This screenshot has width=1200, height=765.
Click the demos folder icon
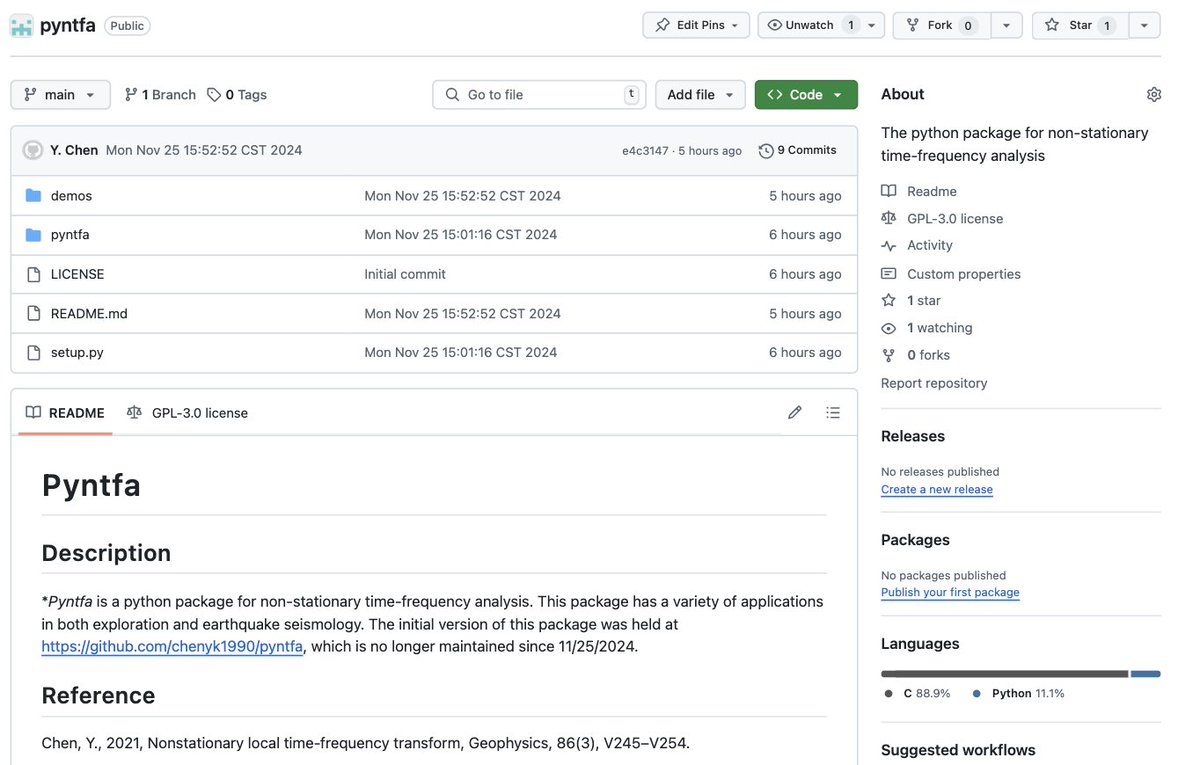[33, 195]
